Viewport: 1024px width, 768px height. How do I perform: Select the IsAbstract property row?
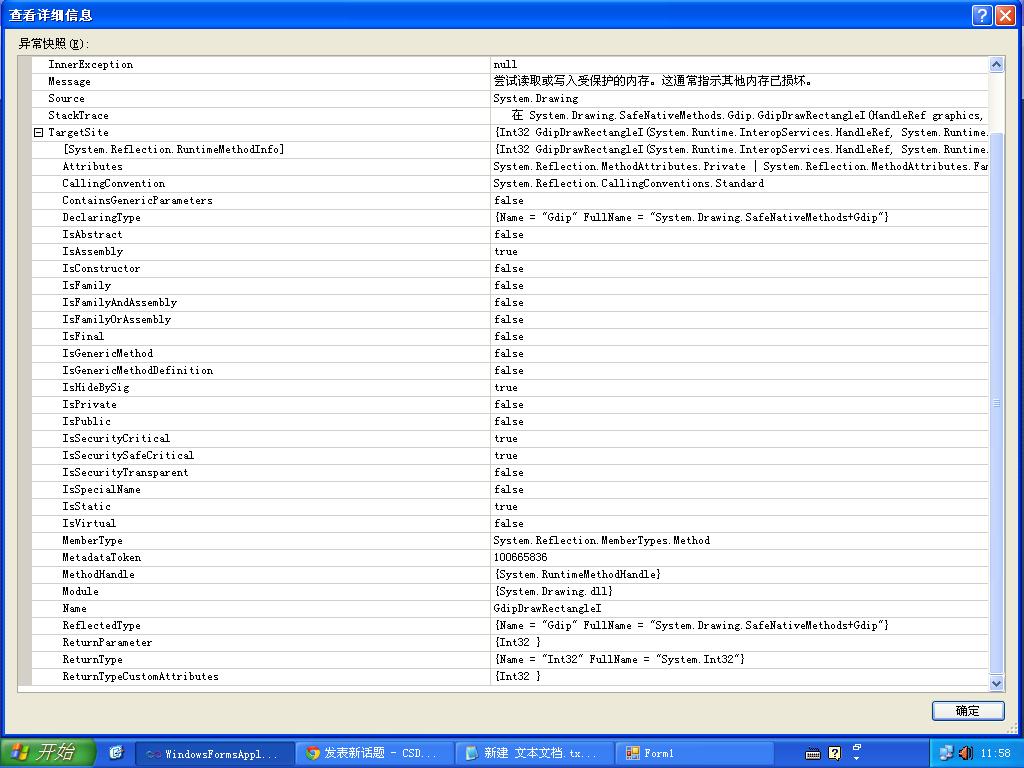(509, 234)
